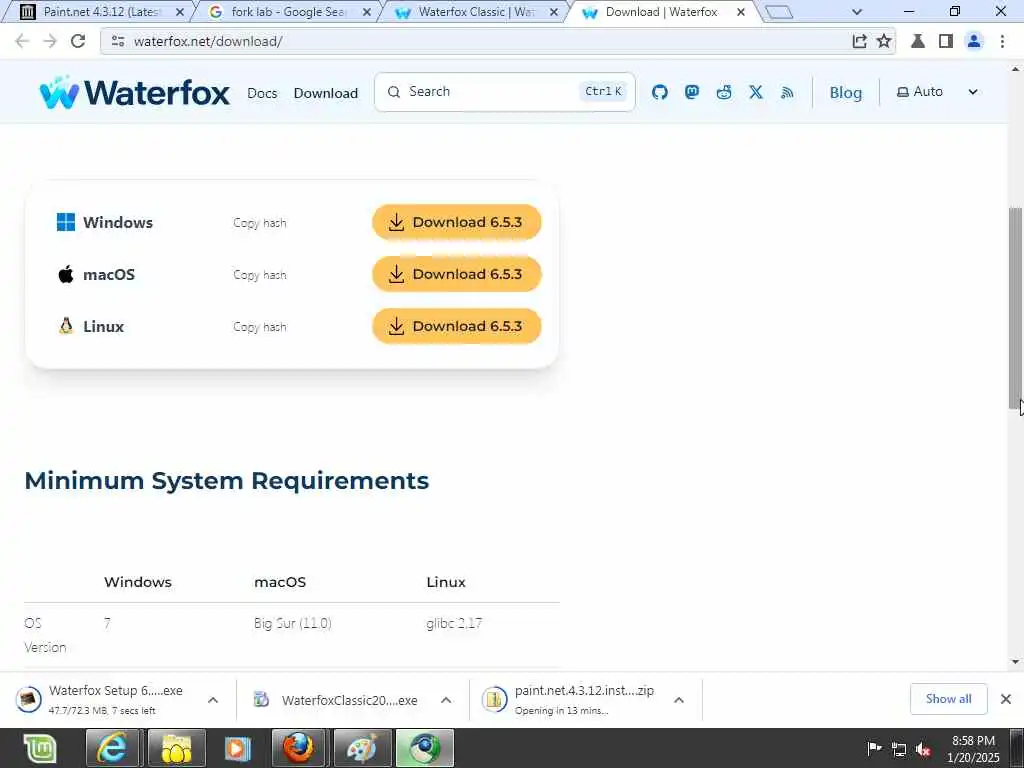The width and height of the screenshot is (1024, 768).
Task: Click the Waterfox Setup exe download item
Action: [104, 699]
